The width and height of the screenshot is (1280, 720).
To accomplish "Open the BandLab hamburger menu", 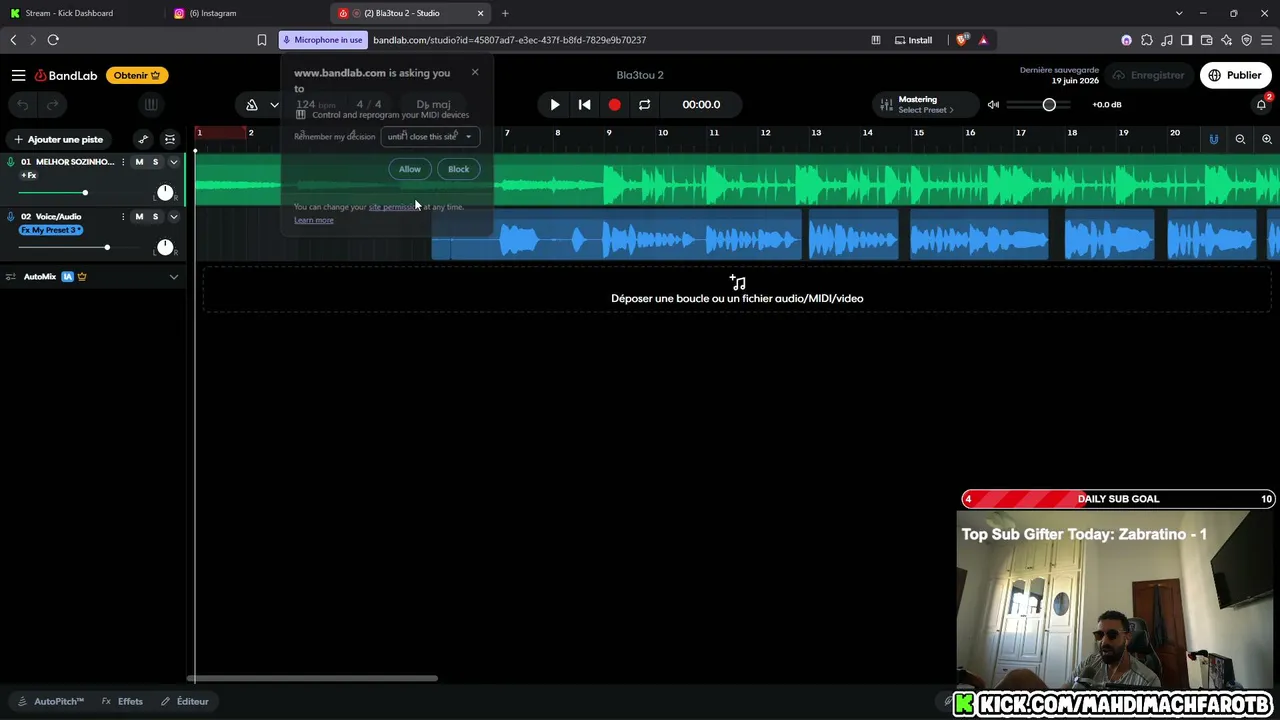I will click(x=18, y=75).
